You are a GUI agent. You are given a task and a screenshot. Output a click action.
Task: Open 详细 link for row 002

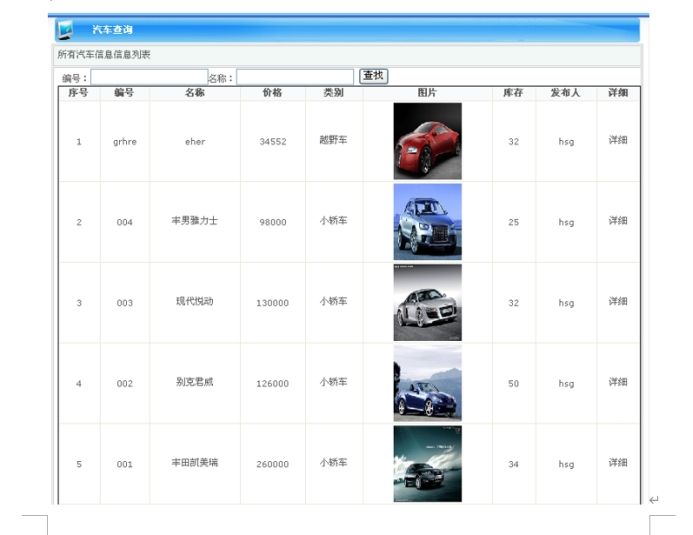pyautogui.click(x=618, y=382)
